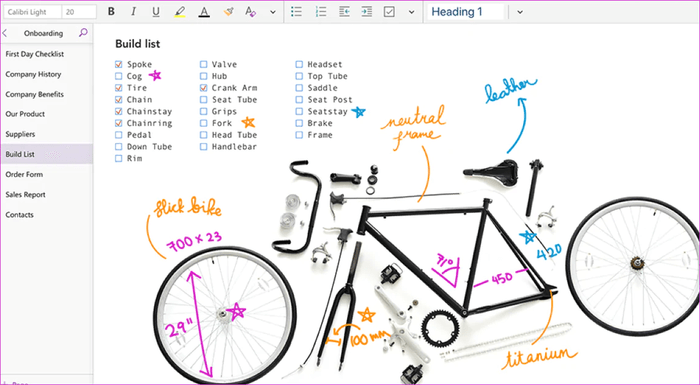Add a to-do checkbox tag
The width and height of the screenshot is (700, 385).
389,12
